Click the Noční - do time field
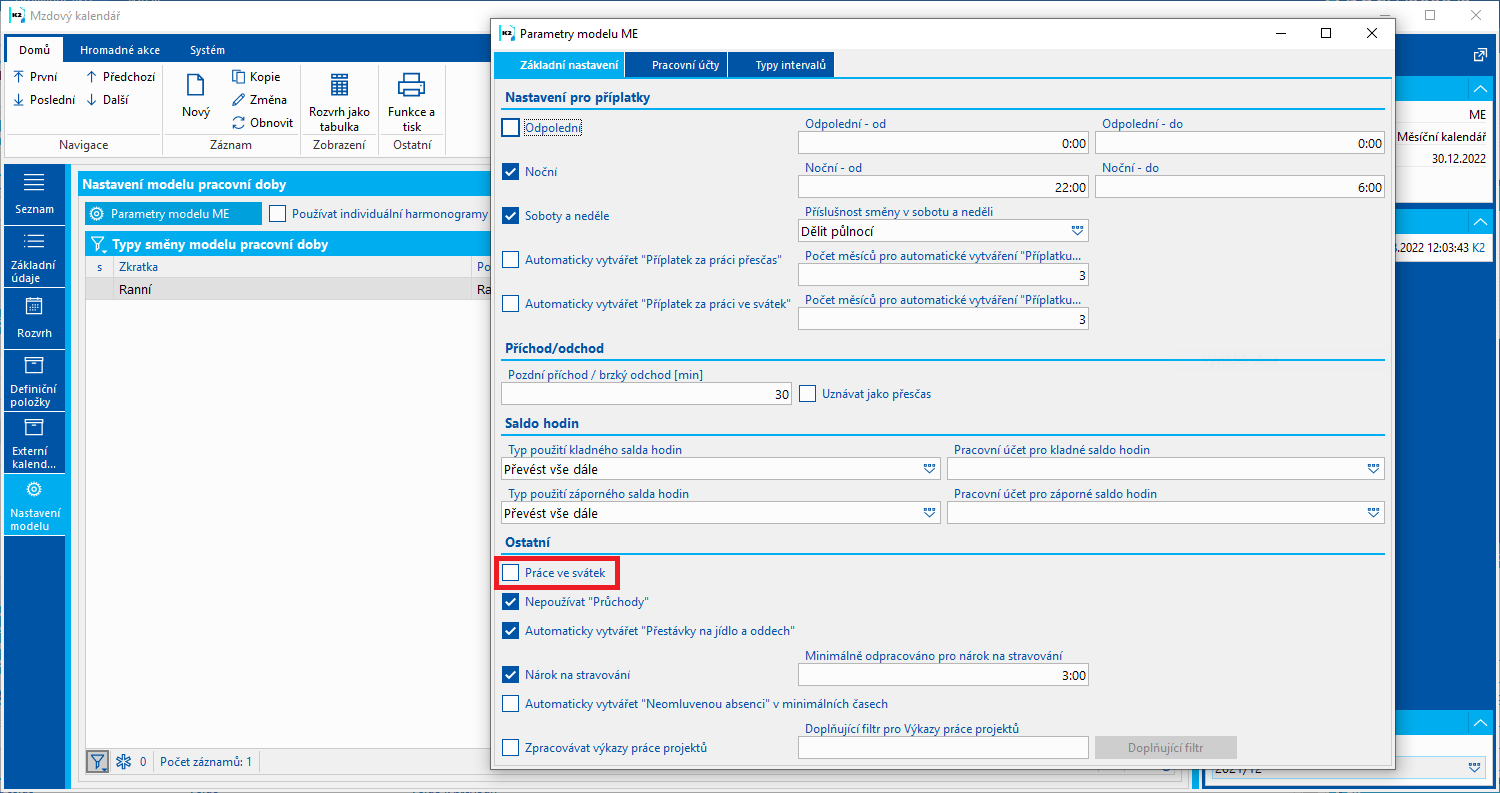Screen dimensions: 1500x793 pos(1240,187)
